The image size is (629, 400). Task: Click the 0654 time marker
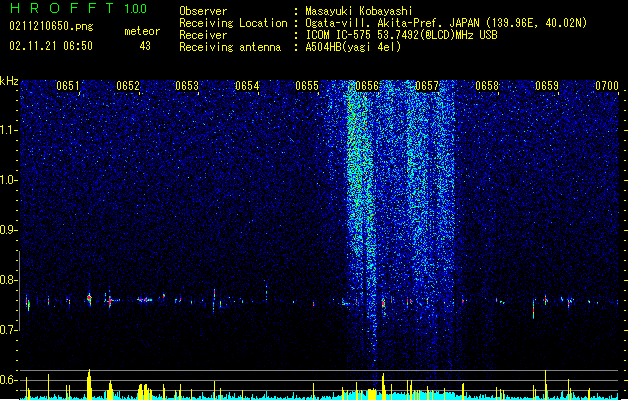pyautogui.click(x=247, y=86)
